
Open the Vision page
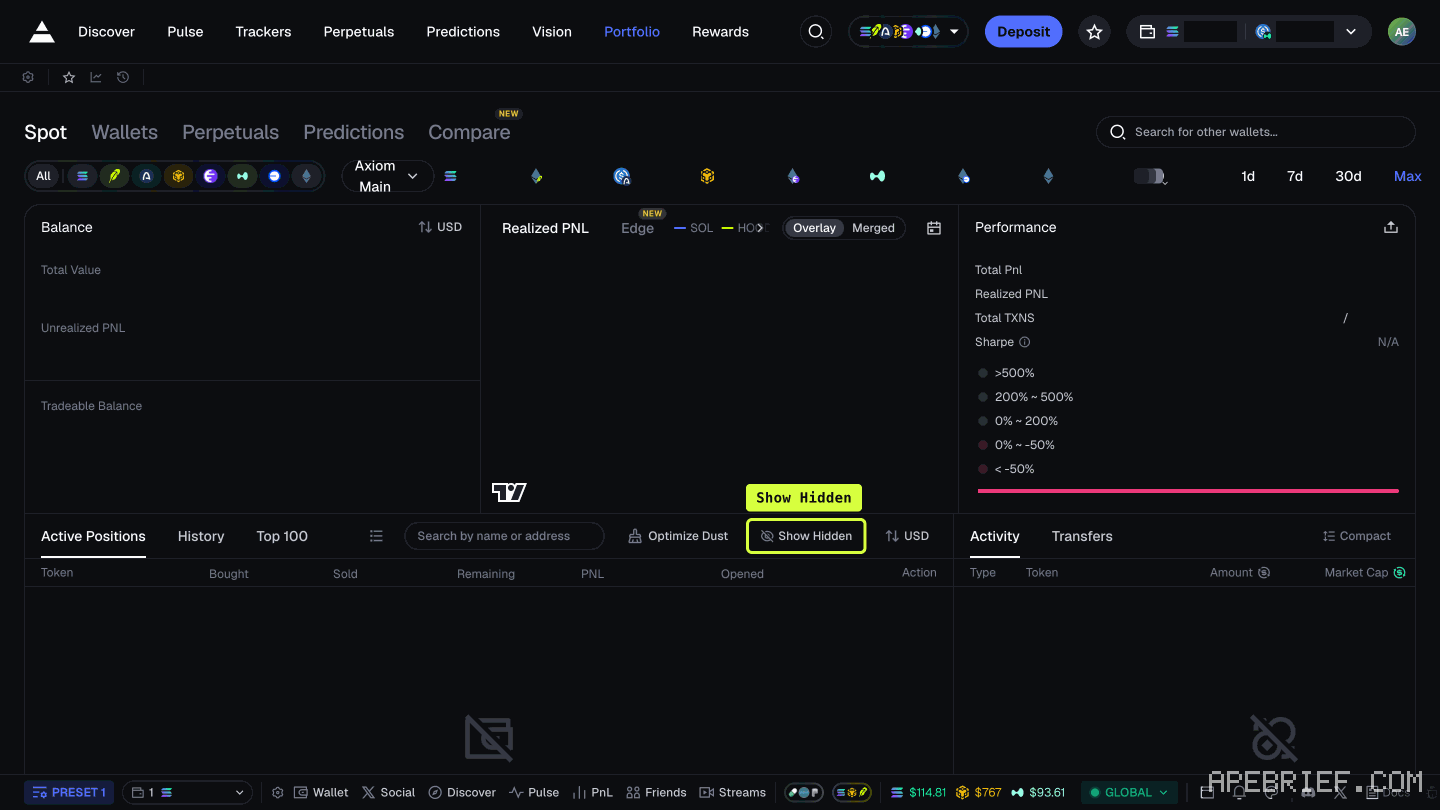552,32
